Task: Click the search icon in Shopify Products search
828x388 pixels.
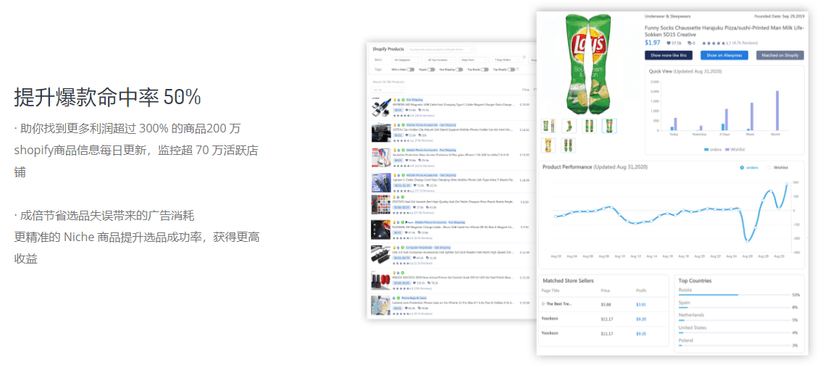Action: [x=473, y=49]
